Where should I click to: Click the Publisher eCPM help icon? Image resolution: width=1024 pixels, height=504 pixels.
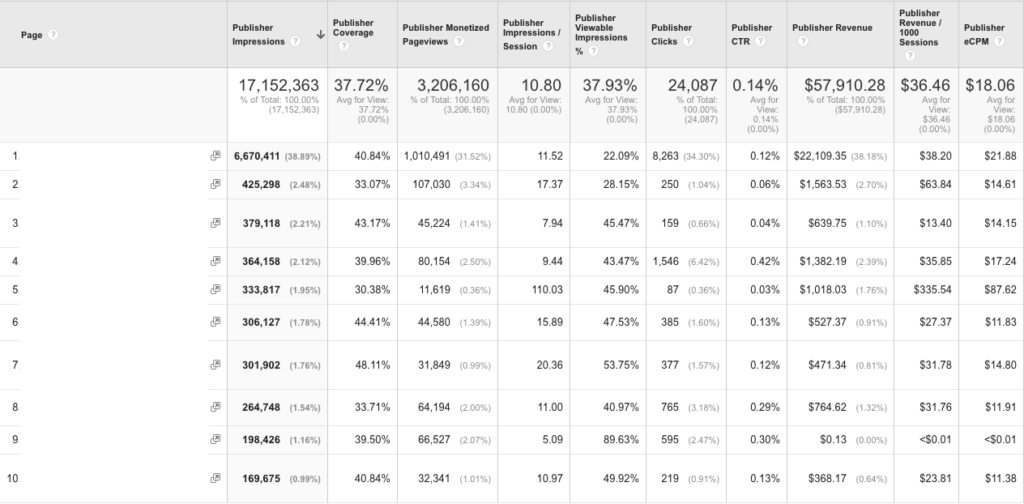click(1002, 42)
